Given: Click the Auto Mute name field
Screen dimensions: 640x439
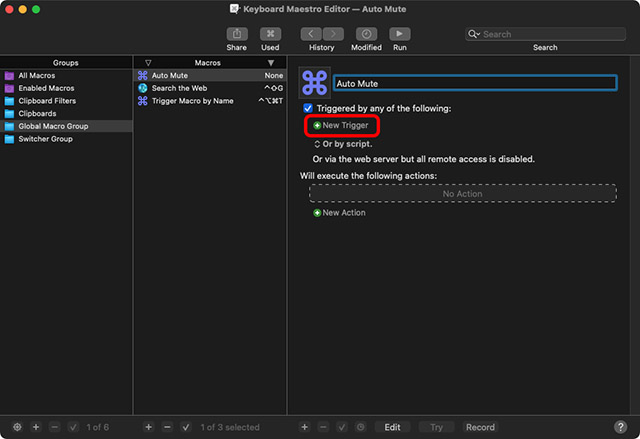Looking at the screenshot, I should click(x=475, y=83).
